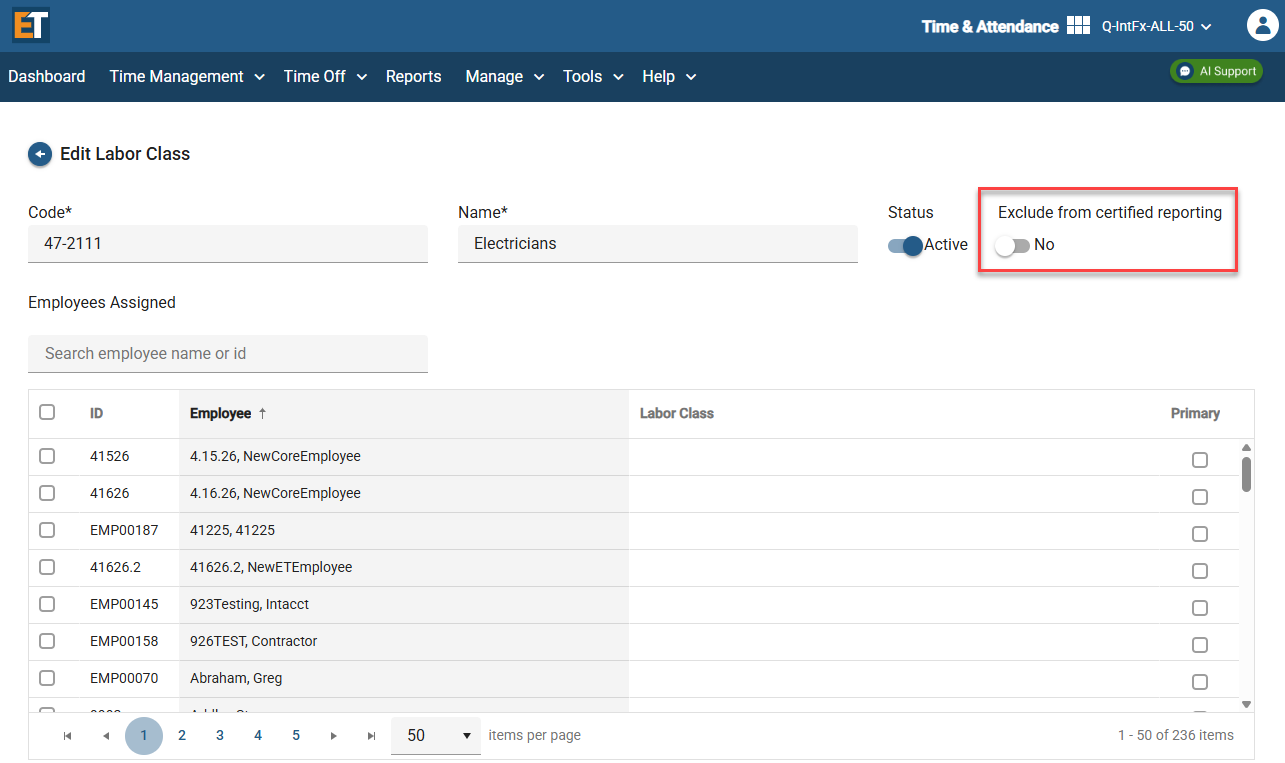Open the Q-IntFx-ALL-50 company selector
Viewport: 1285px width, 763px height.
pos(1156,26)
